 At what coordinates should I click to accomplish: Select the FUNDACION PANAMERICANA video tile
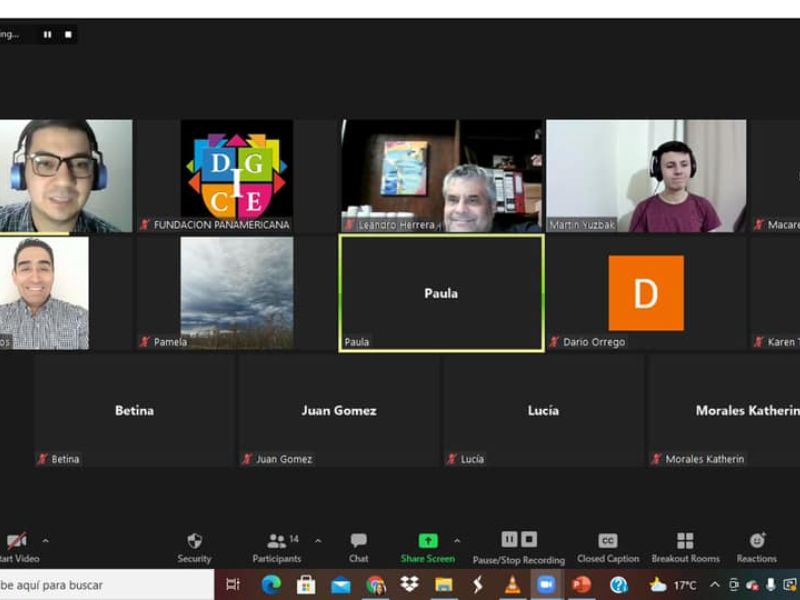[237, 176]
